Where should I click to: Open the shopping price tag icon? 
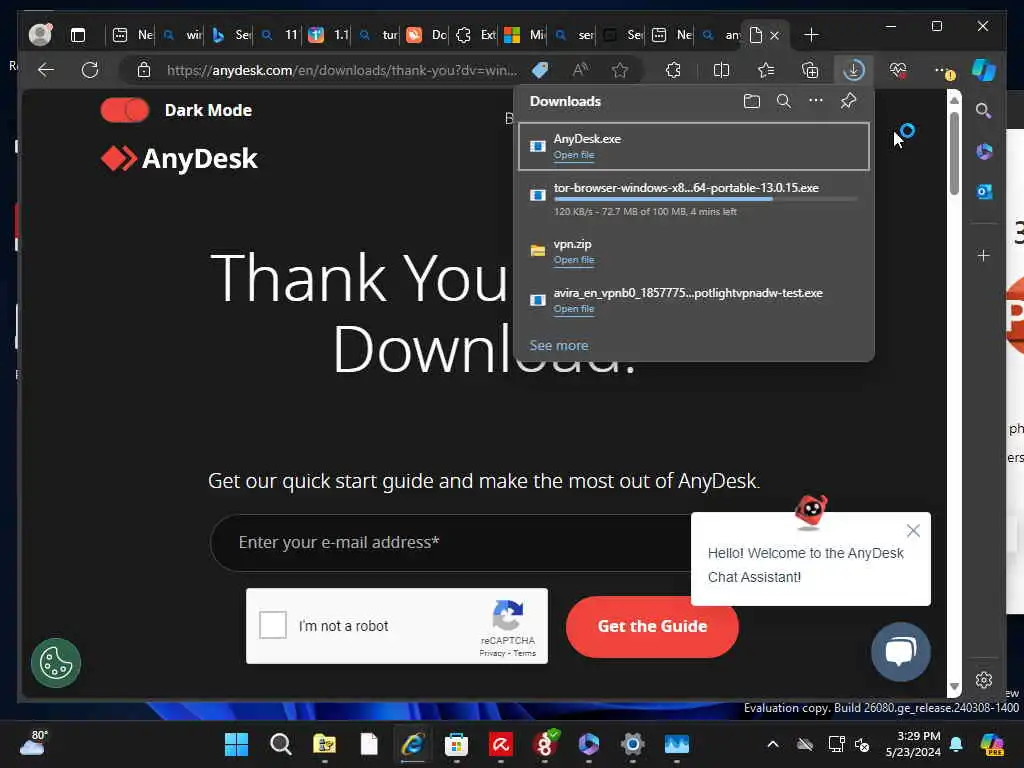(x=540, y=70)
